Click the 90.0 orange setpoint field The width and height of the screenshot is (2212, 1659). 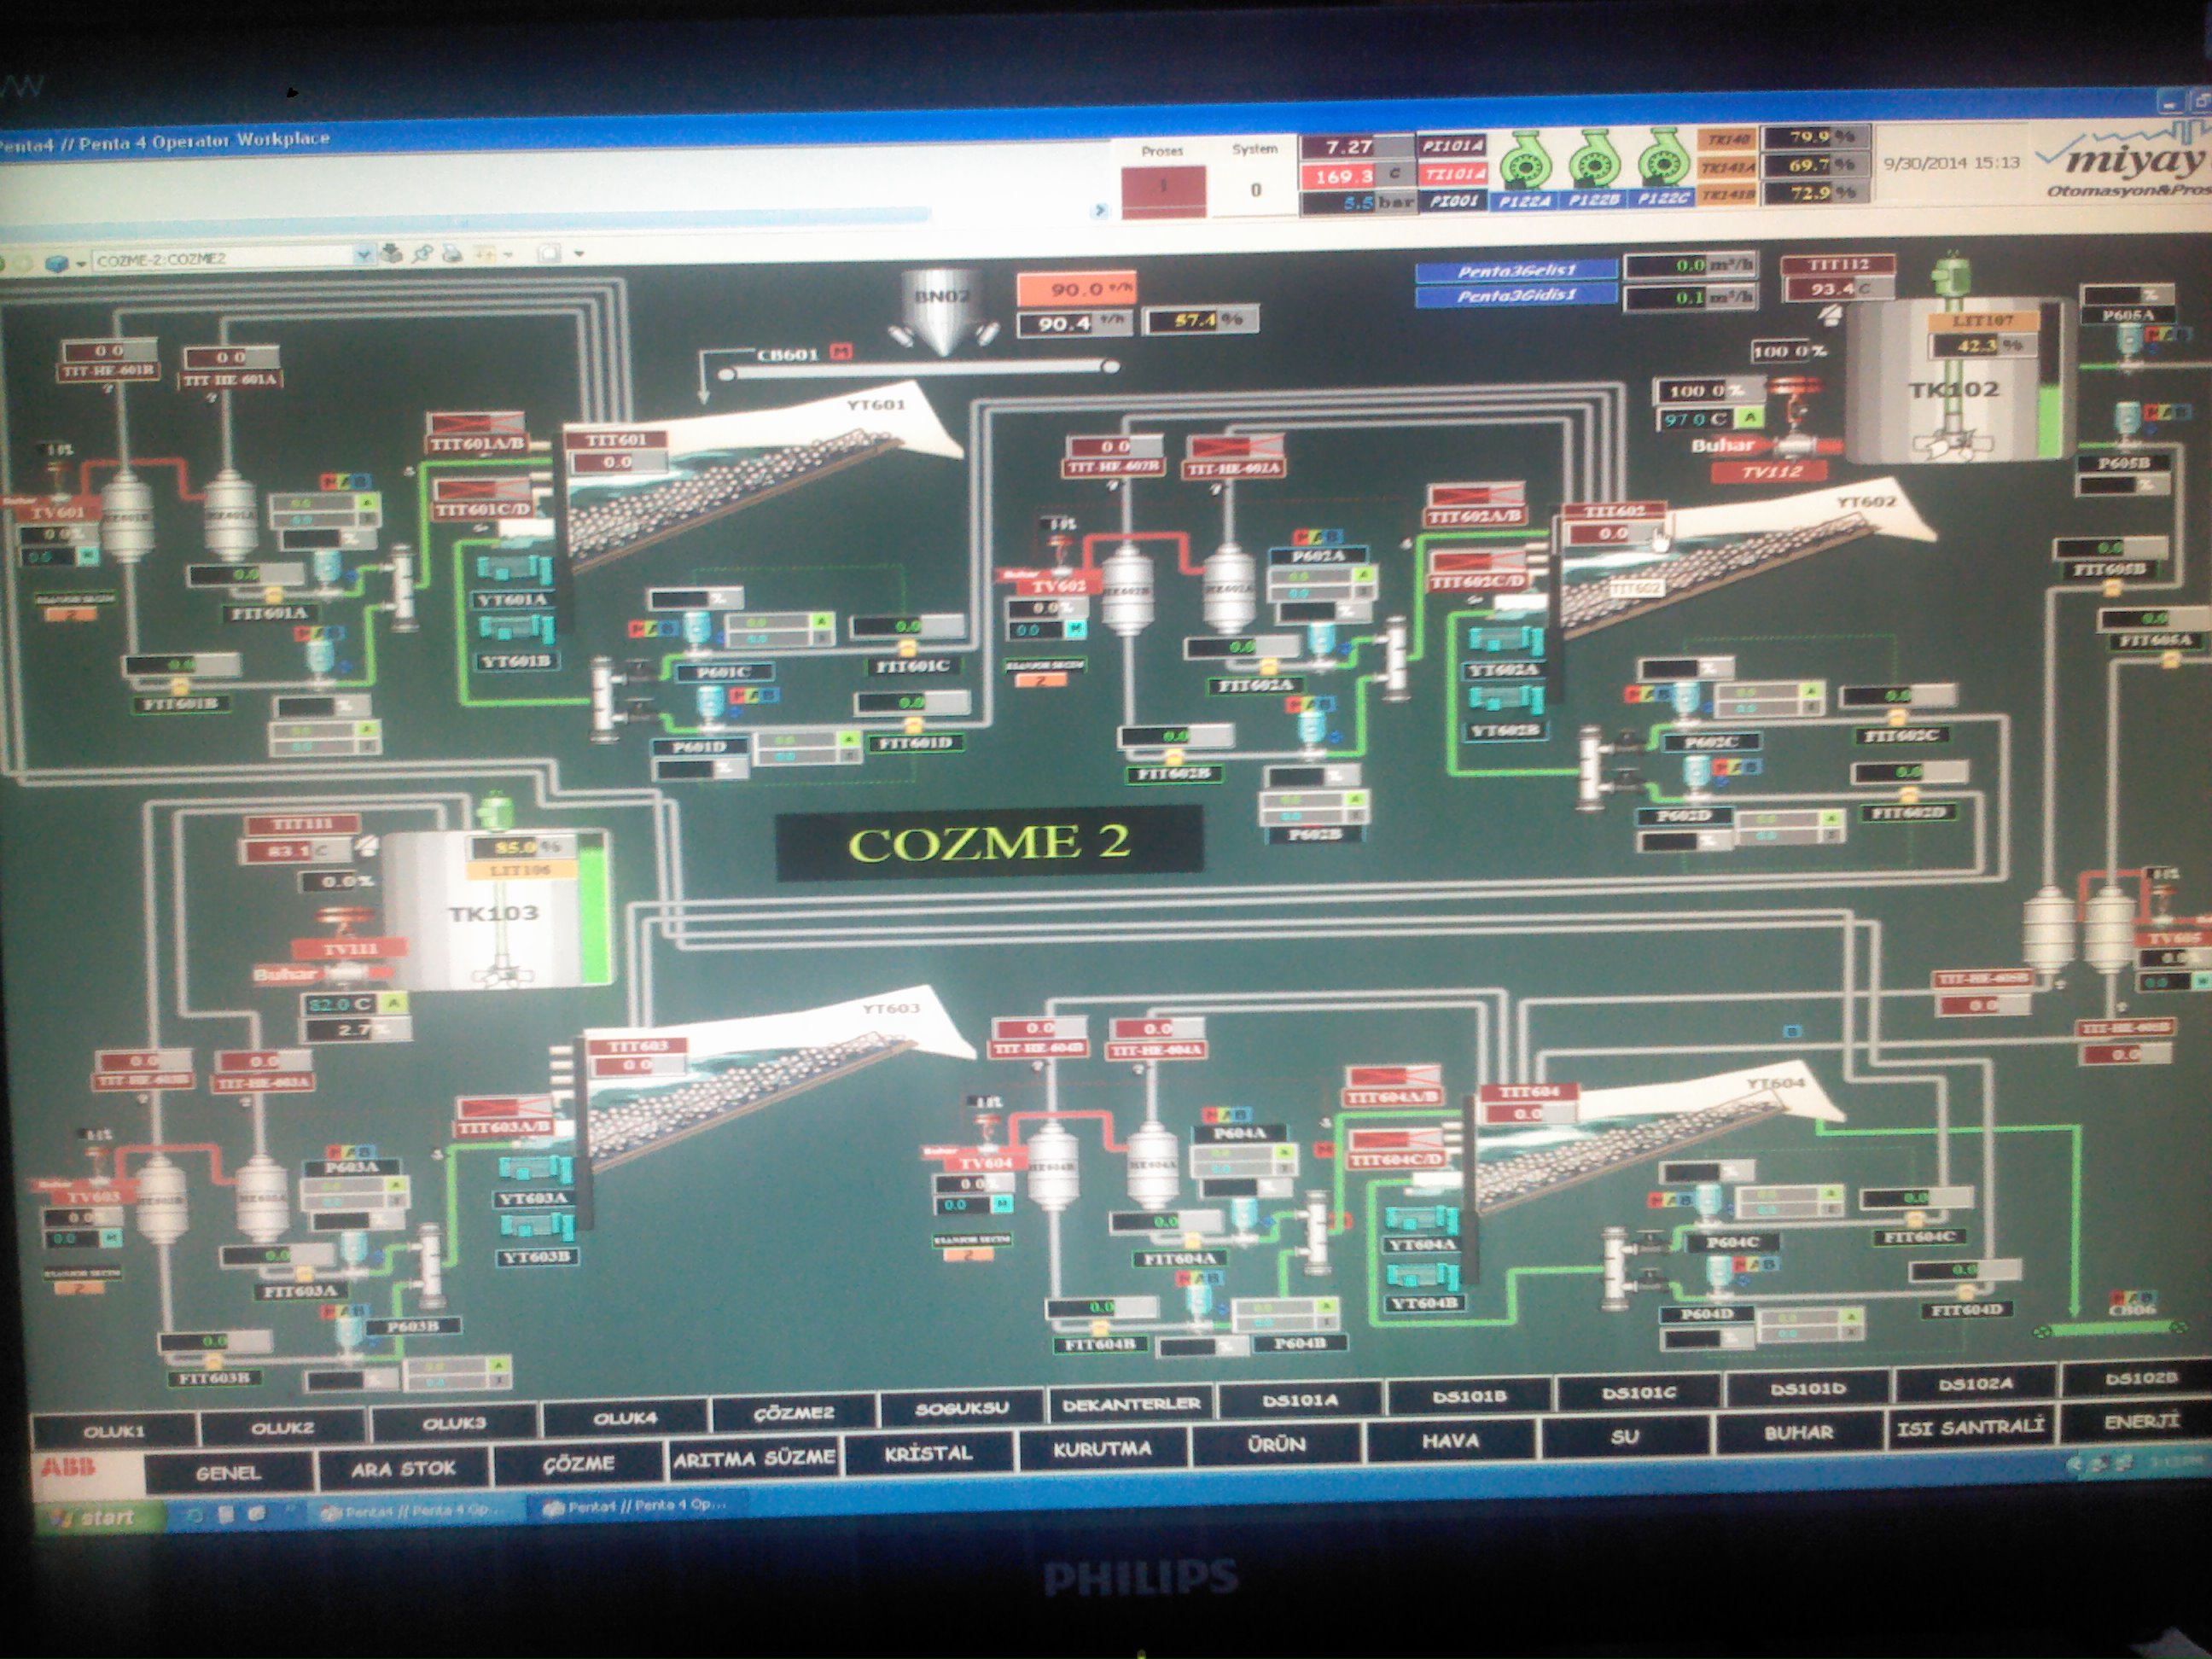(x=1076, y=289)
